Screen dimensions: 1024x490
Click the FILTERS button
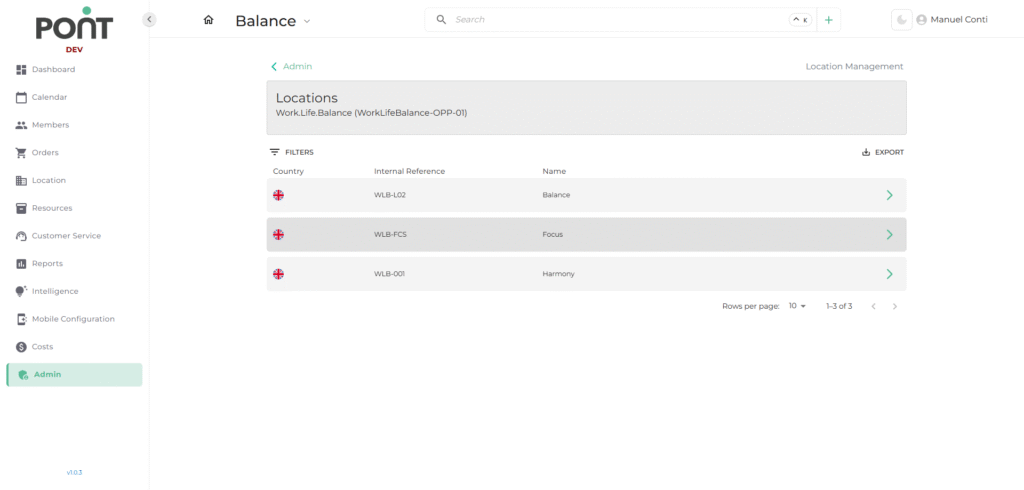pyautogui.click(x=291, y=152)
